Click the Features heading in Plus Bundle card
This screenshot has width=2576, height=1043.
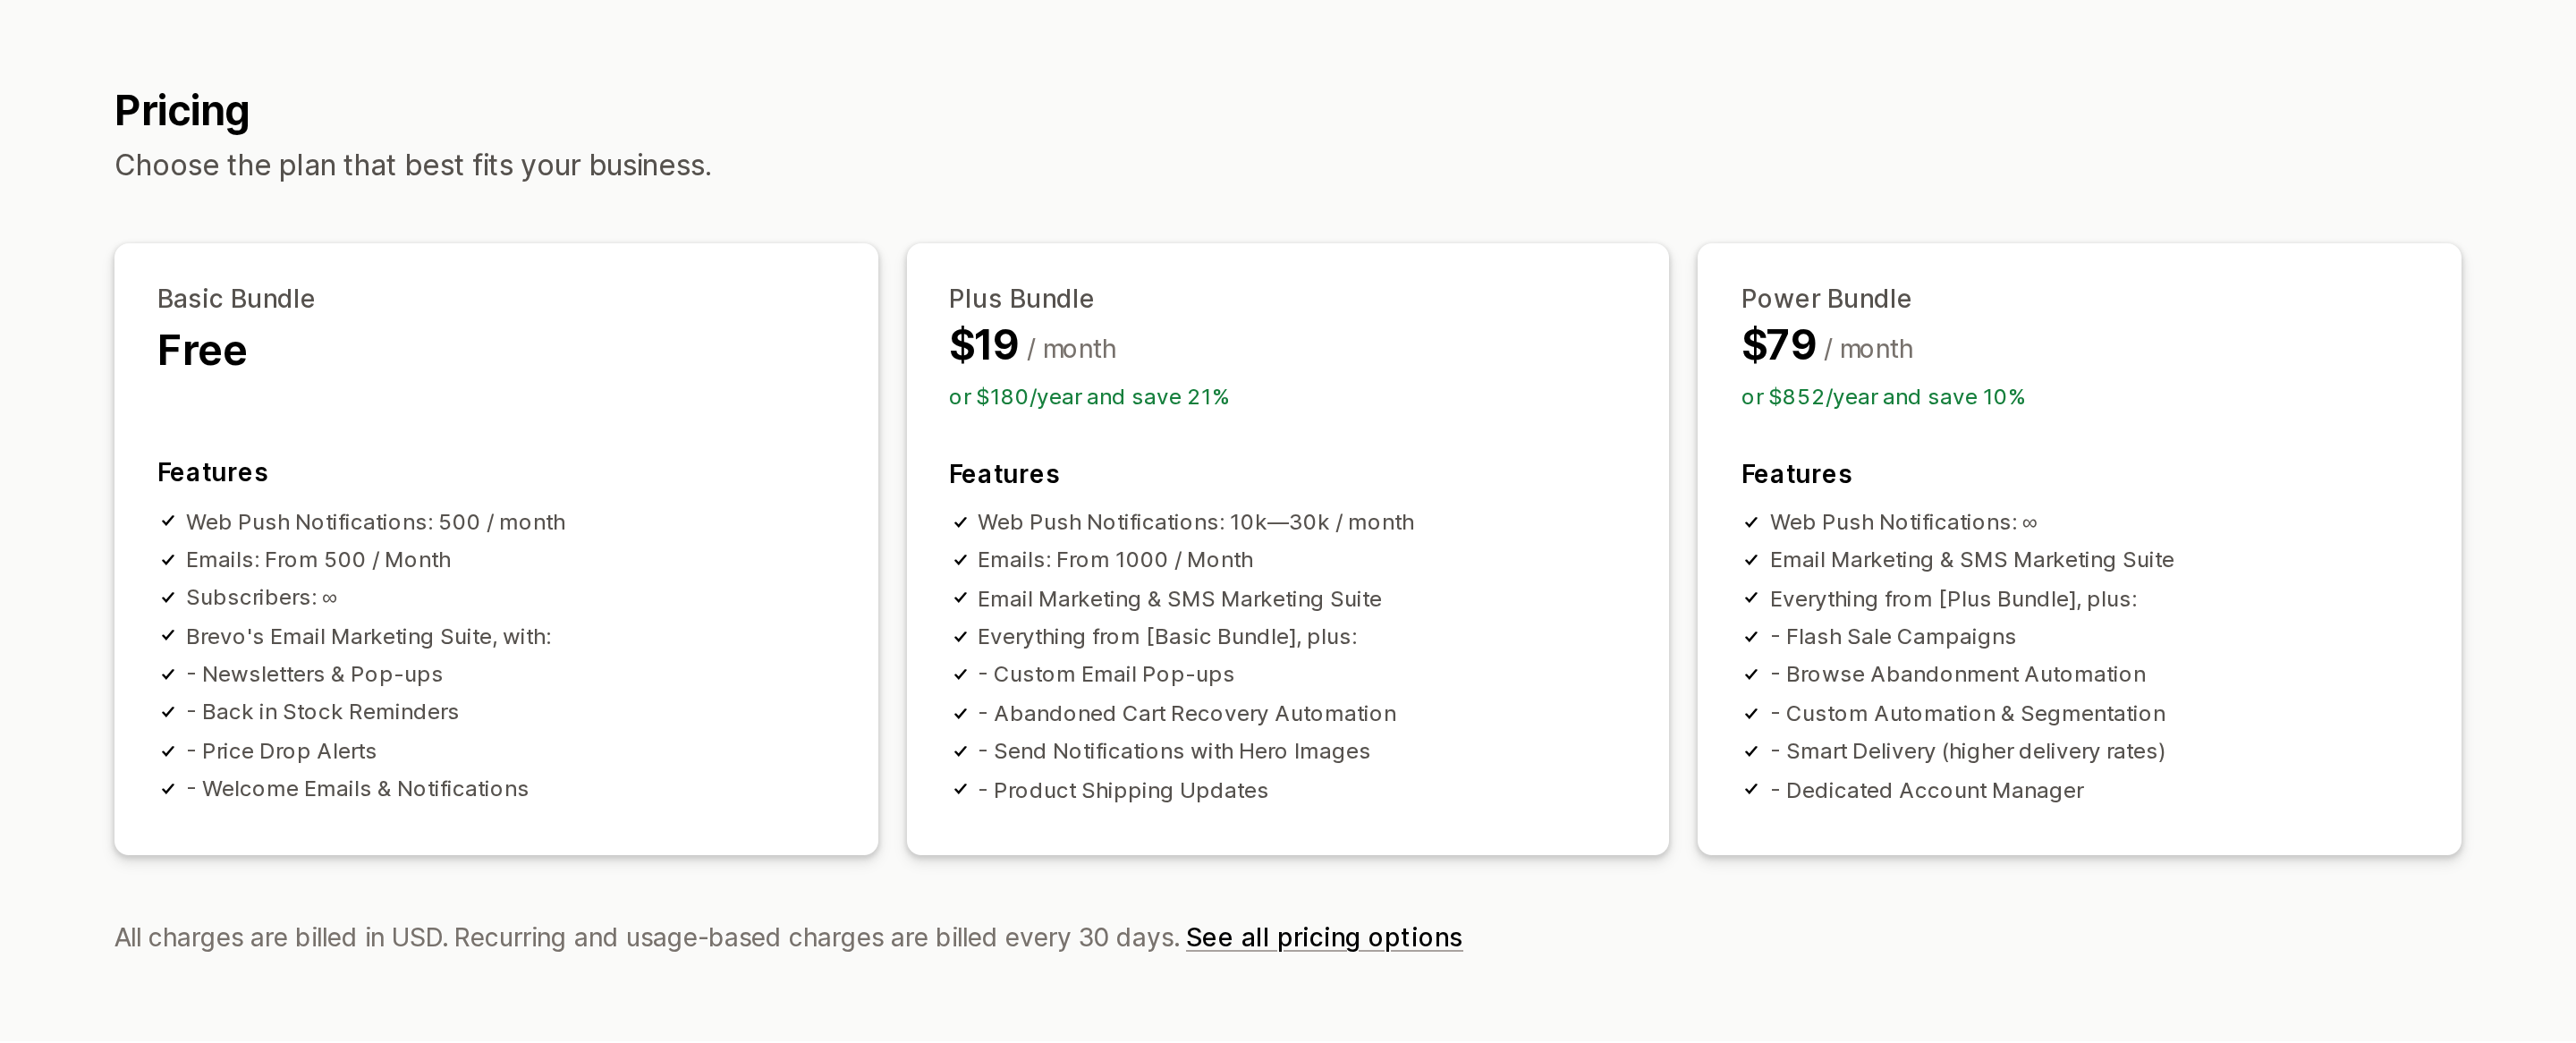[x=1004, y=474]
